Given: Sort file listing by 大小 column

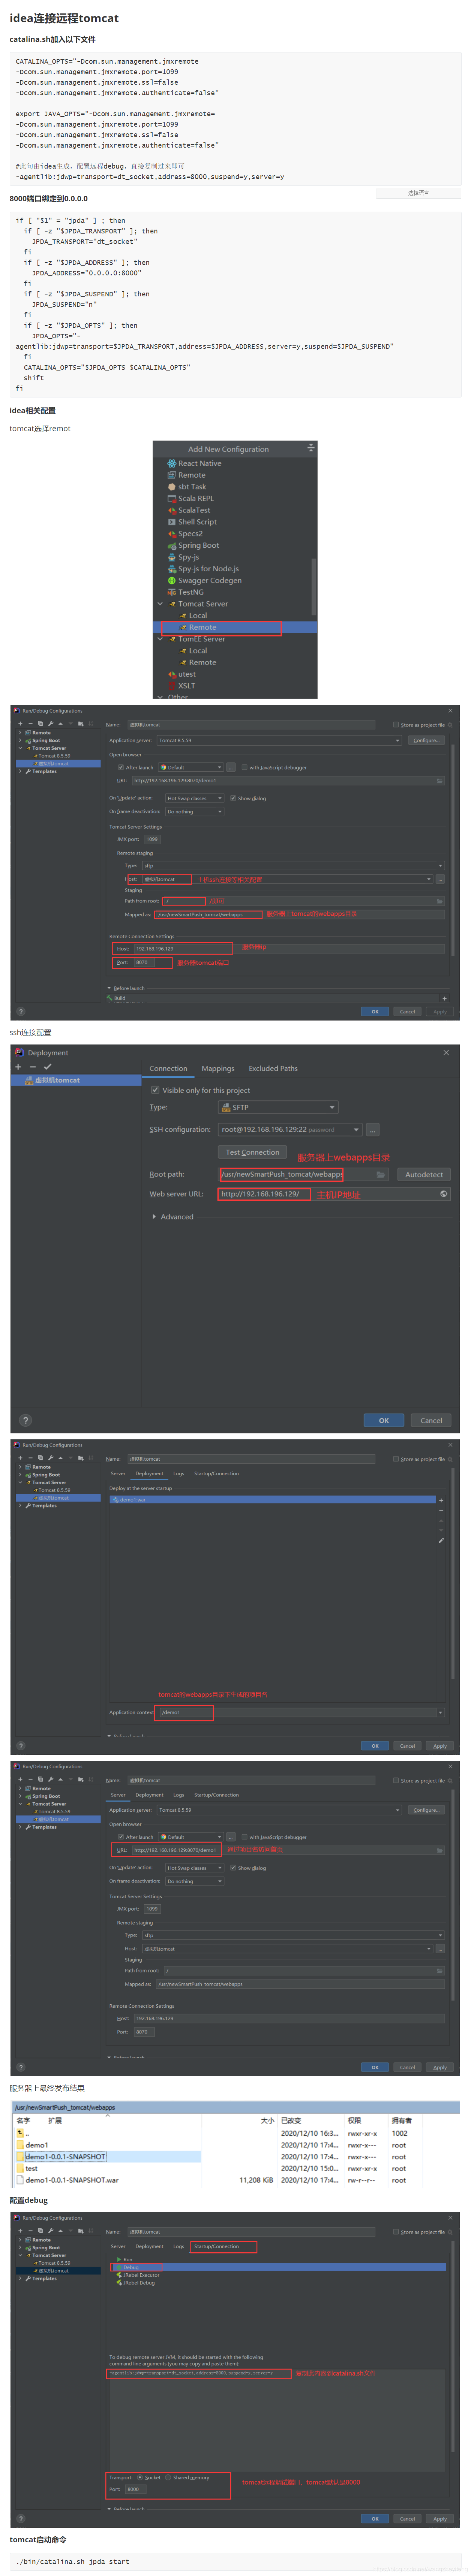Looking at the screenshot, I should click(267, 2120).
